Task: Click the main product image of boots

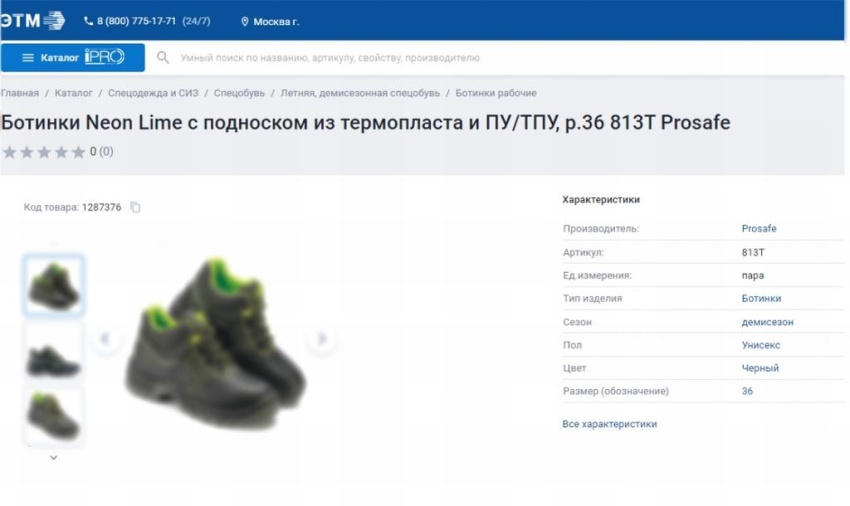Action: (x=215, y=343)
